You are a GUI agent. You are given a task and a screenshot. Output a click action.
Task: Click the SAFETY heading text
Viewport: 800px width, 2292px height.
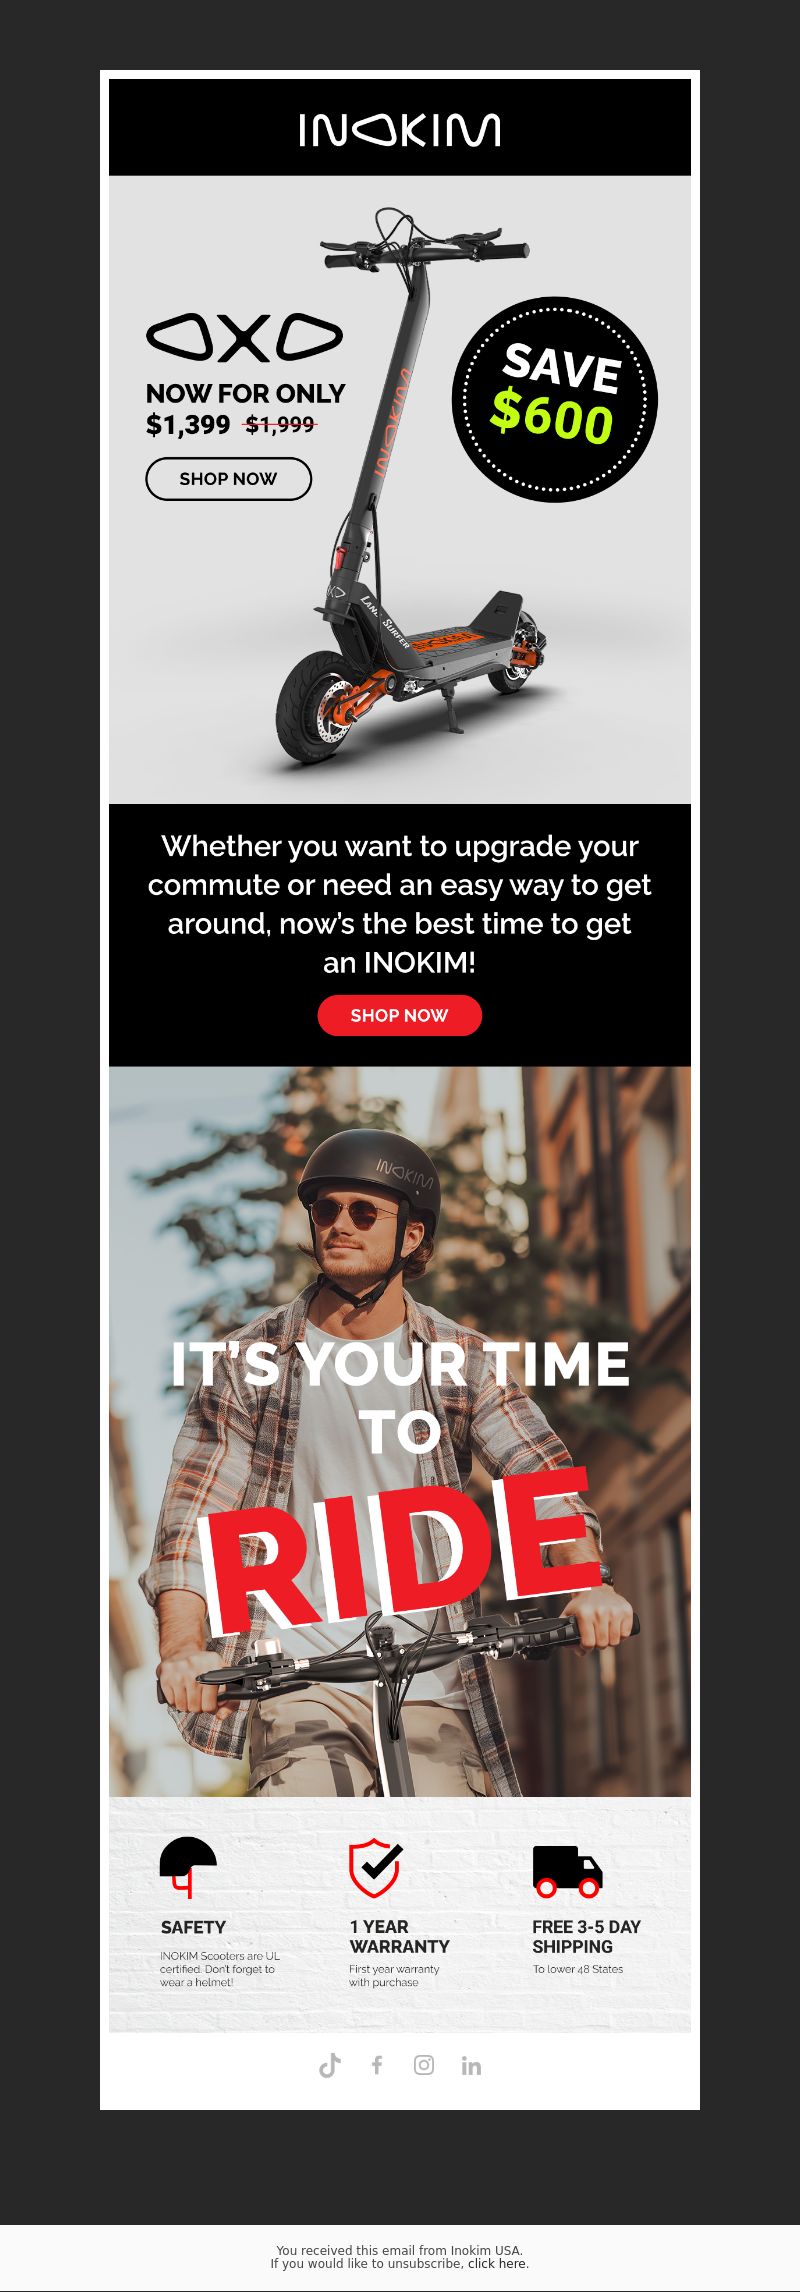[193, 1927]
